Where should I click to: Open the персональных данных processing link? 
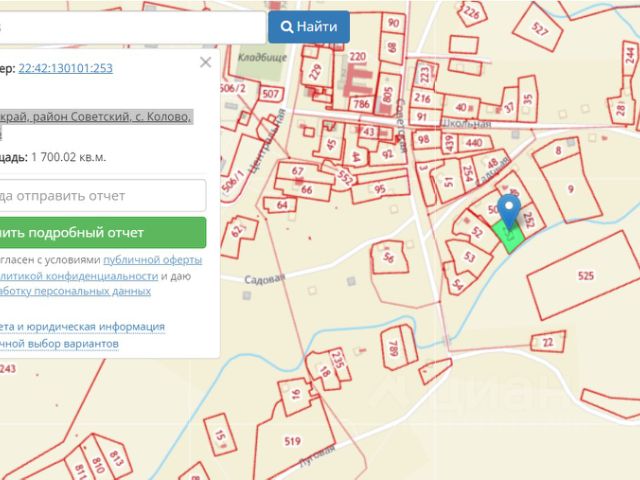(x=75, y=291)
